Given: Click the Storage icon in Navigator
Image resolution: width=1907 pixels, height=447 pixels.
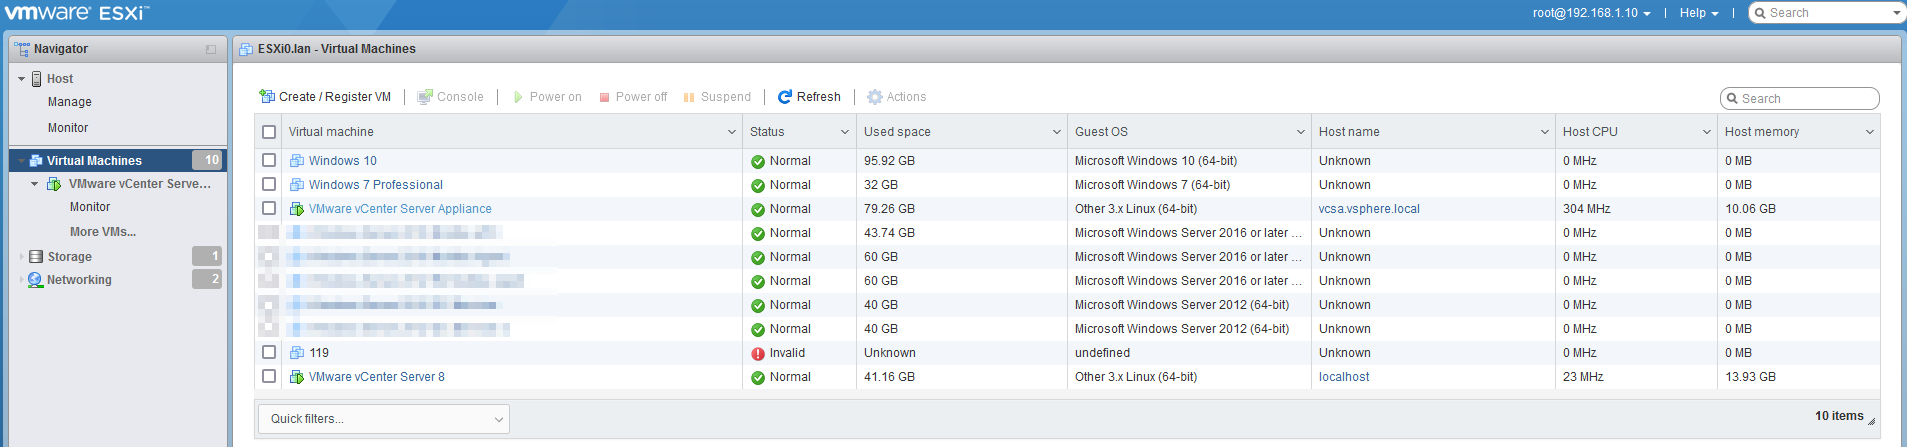Looking at the screenshot, I should (36, 257).
